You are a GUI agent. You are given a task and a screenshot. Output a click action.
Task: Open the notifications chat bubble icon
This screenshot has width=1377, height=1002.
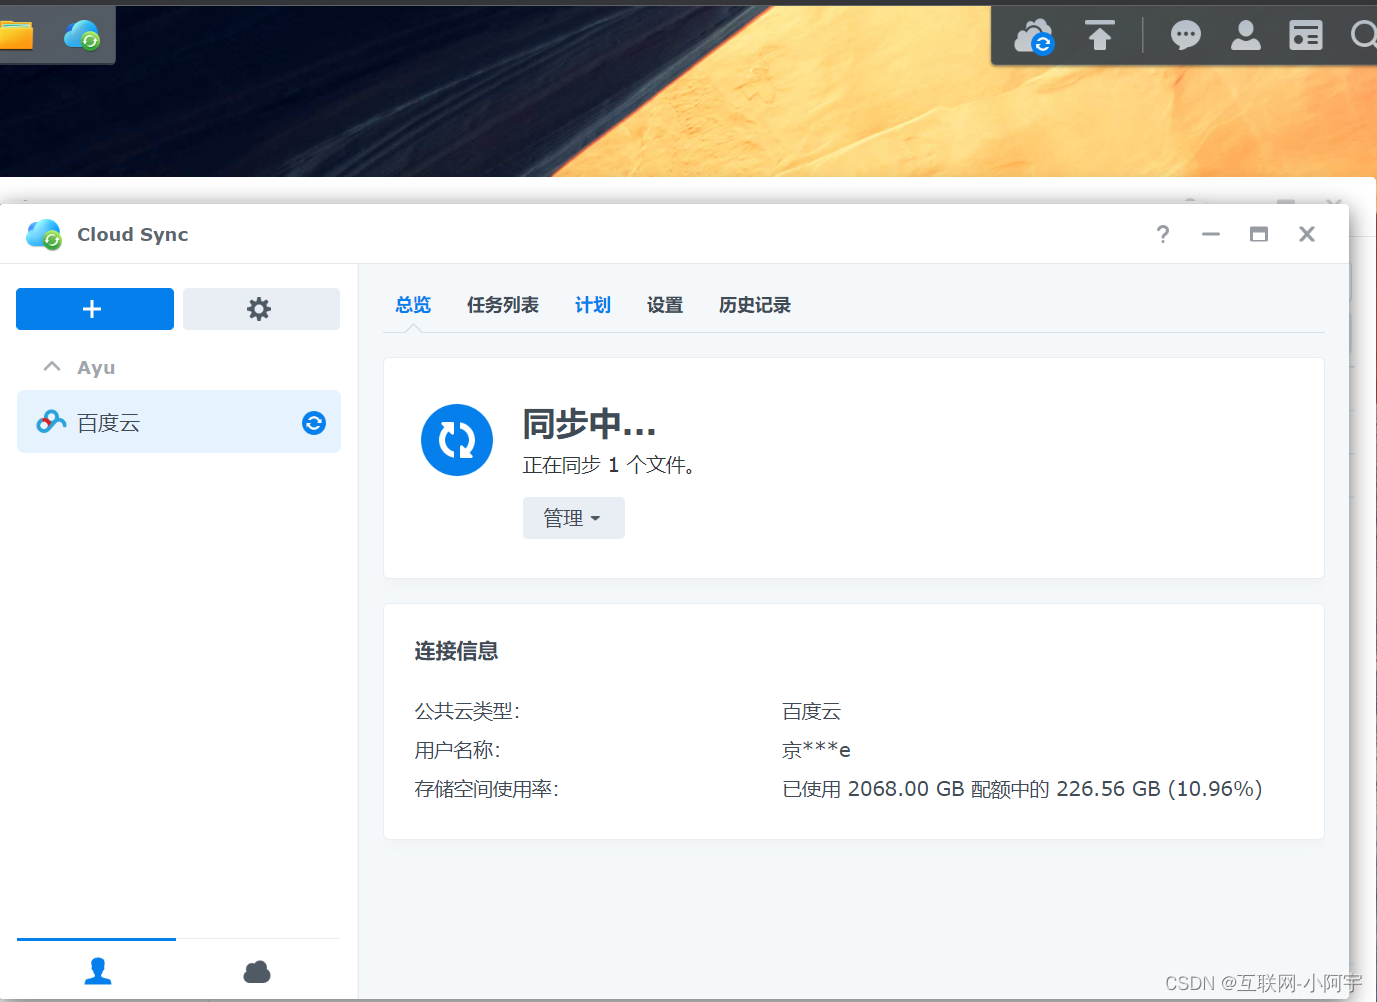(x=1186, y=36)
